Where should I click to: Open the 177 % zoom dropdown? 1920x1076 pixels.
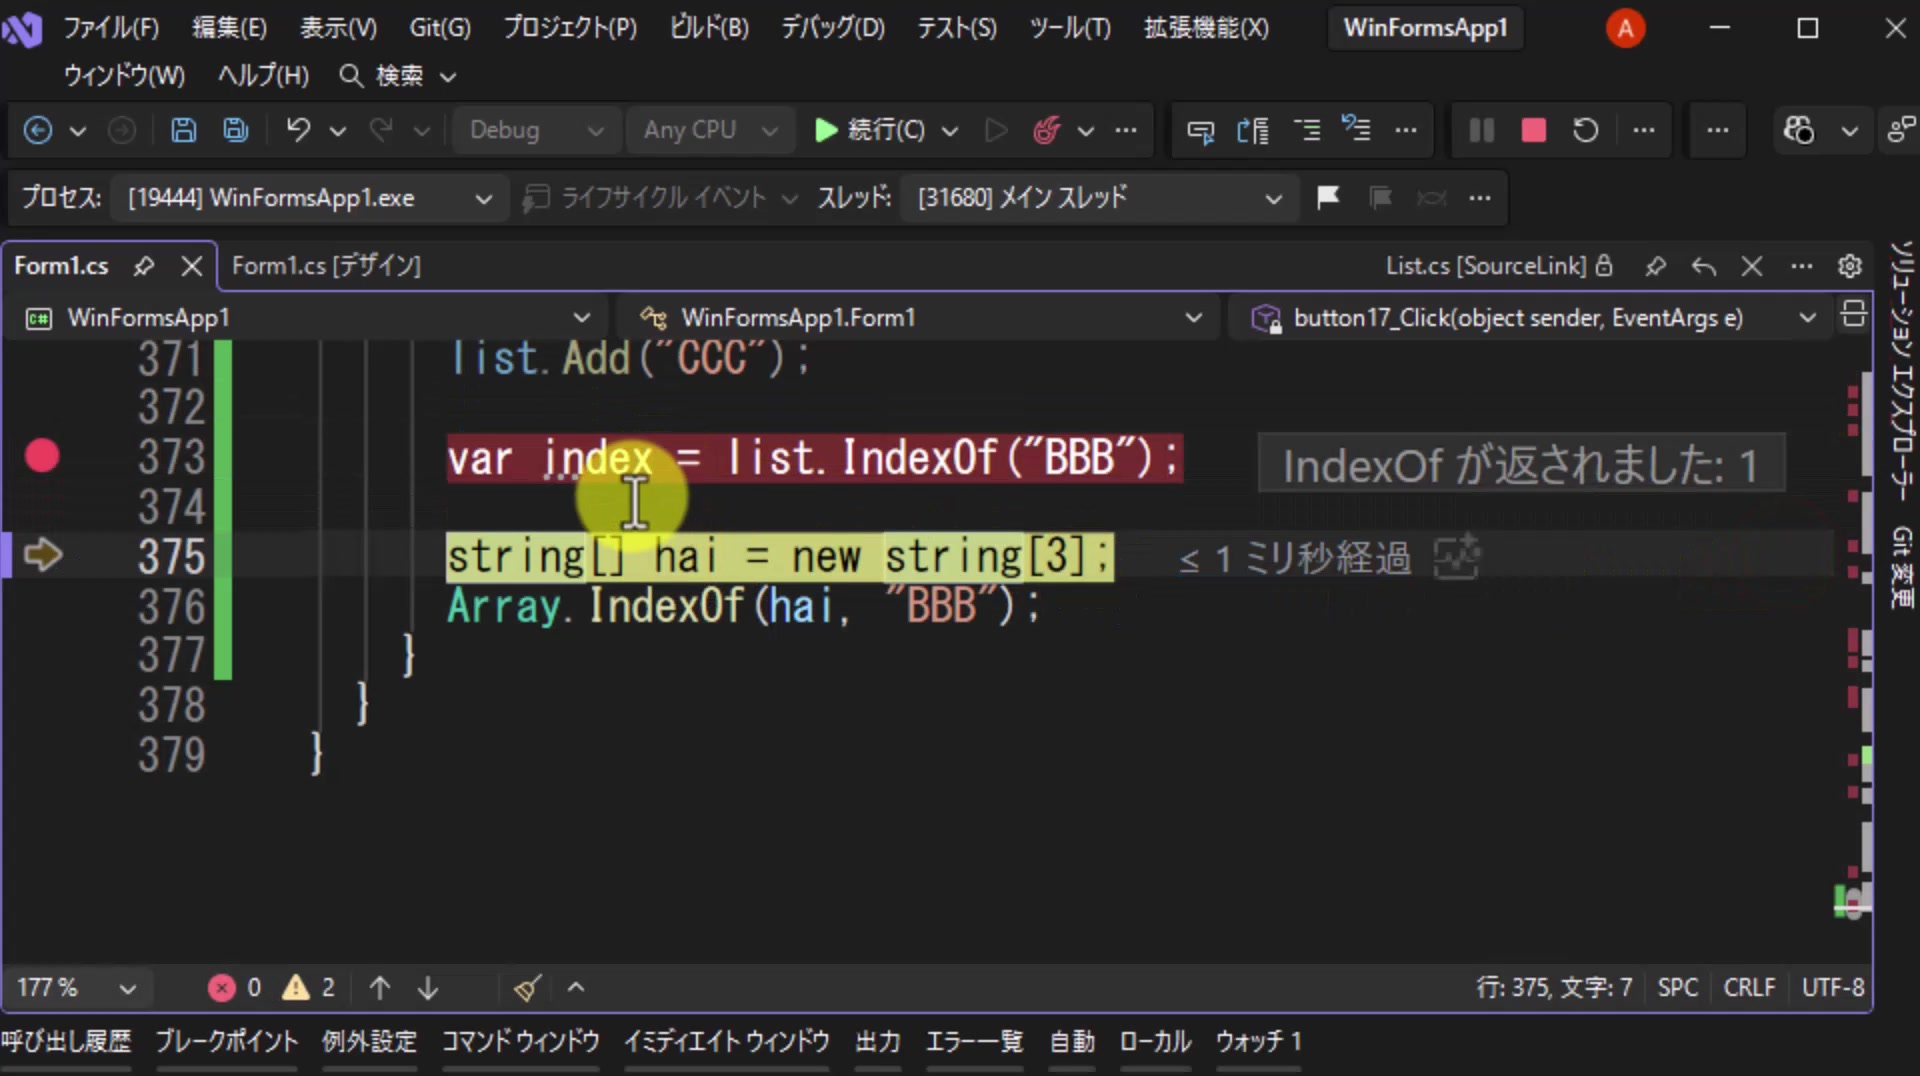click(76, 988)
